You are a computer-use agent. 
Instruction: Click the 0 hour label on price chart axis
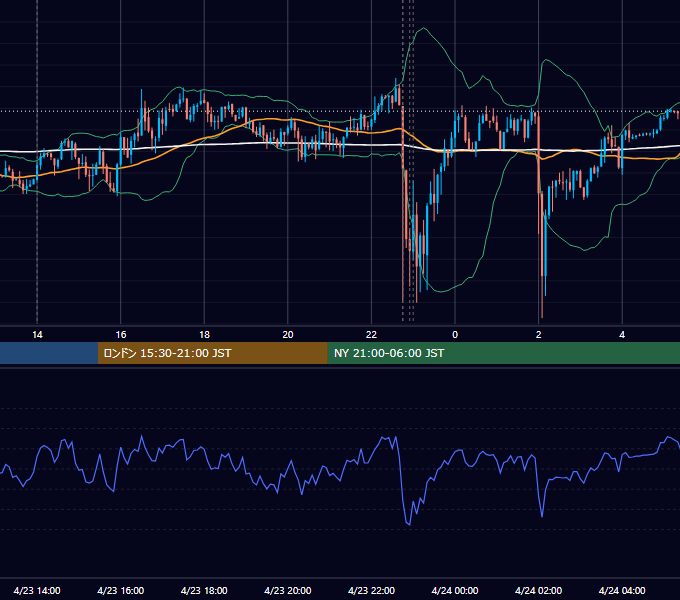(455, 335)
